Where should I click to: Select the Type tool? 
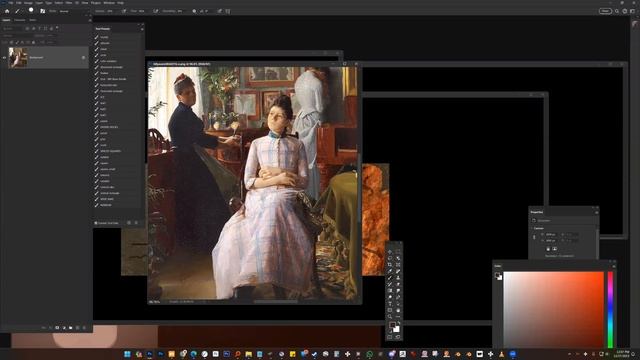pos(390,304)
